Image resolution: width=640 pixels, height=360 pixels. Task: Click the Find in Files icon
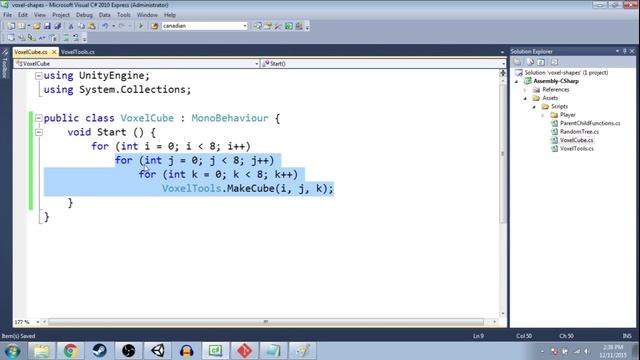pos(155,26)
